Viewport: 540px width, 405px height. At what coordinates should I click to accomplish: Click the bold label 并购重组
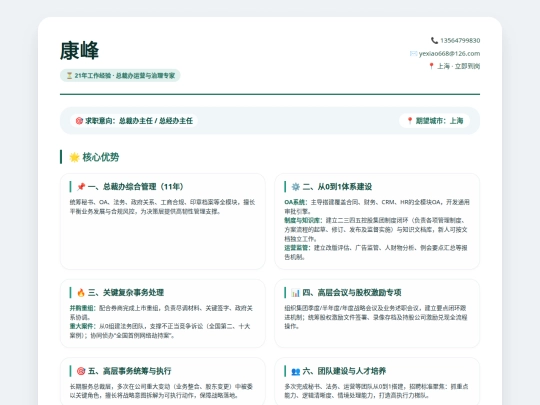pyautogui.click(x=82, y=308)
